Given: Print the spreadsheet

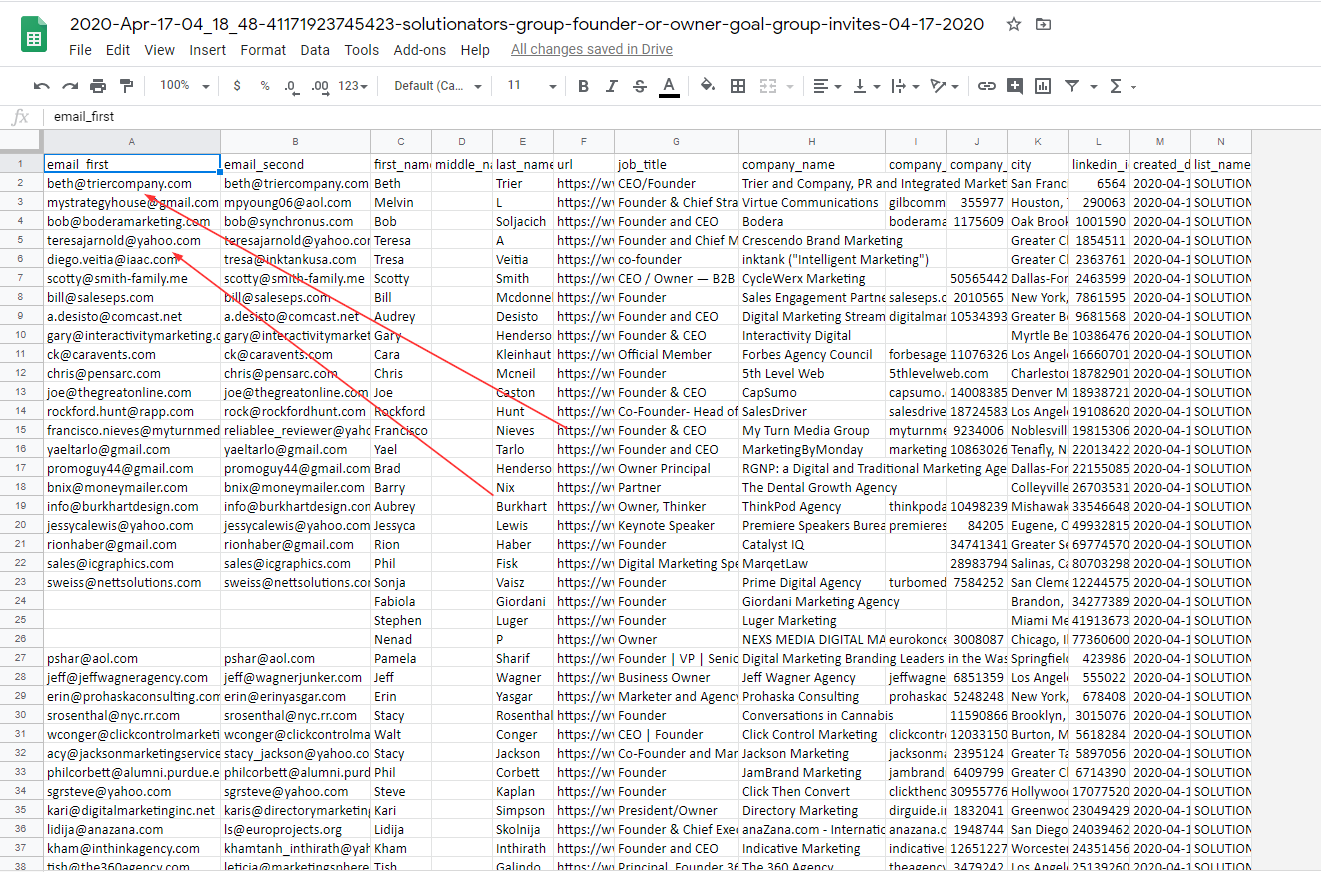Looking at the screenshot, I should point(98,86).
